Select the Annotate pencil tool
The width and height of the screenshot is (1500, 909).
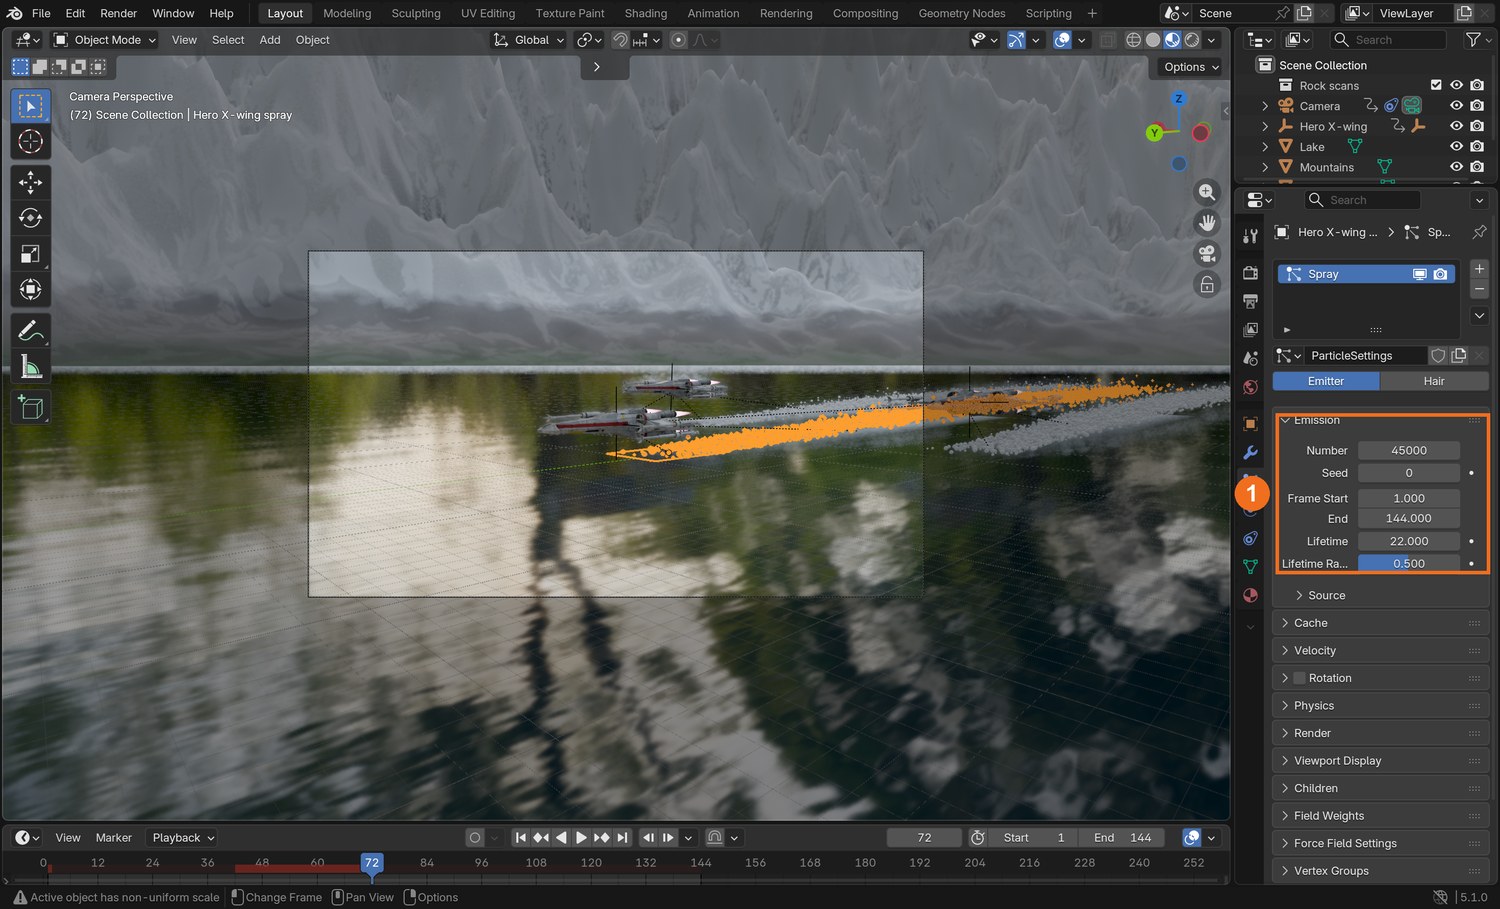[31, 330]
